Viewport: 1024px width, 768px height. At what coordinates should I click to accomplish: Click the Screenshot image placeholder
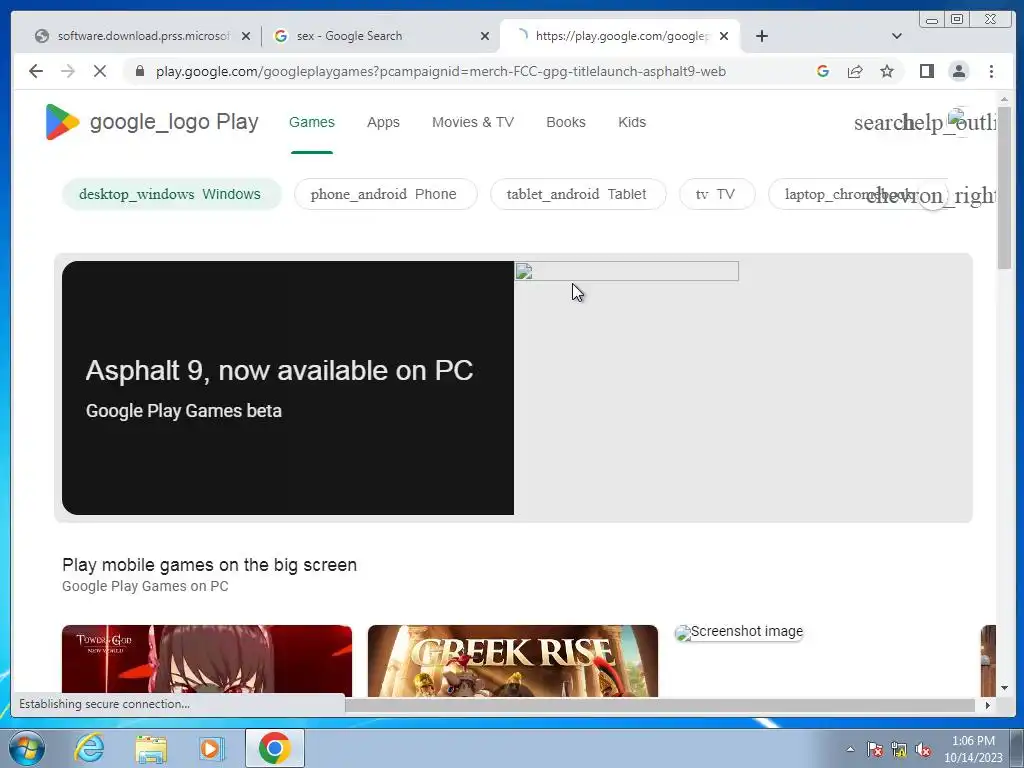(739, 632)
